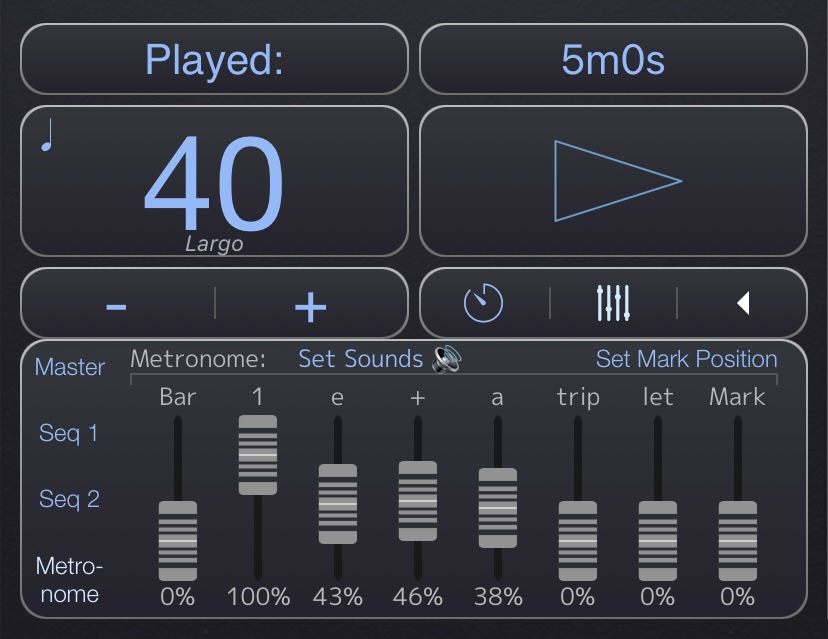
Task: Select the Master section label
Action: click(69, 367)
